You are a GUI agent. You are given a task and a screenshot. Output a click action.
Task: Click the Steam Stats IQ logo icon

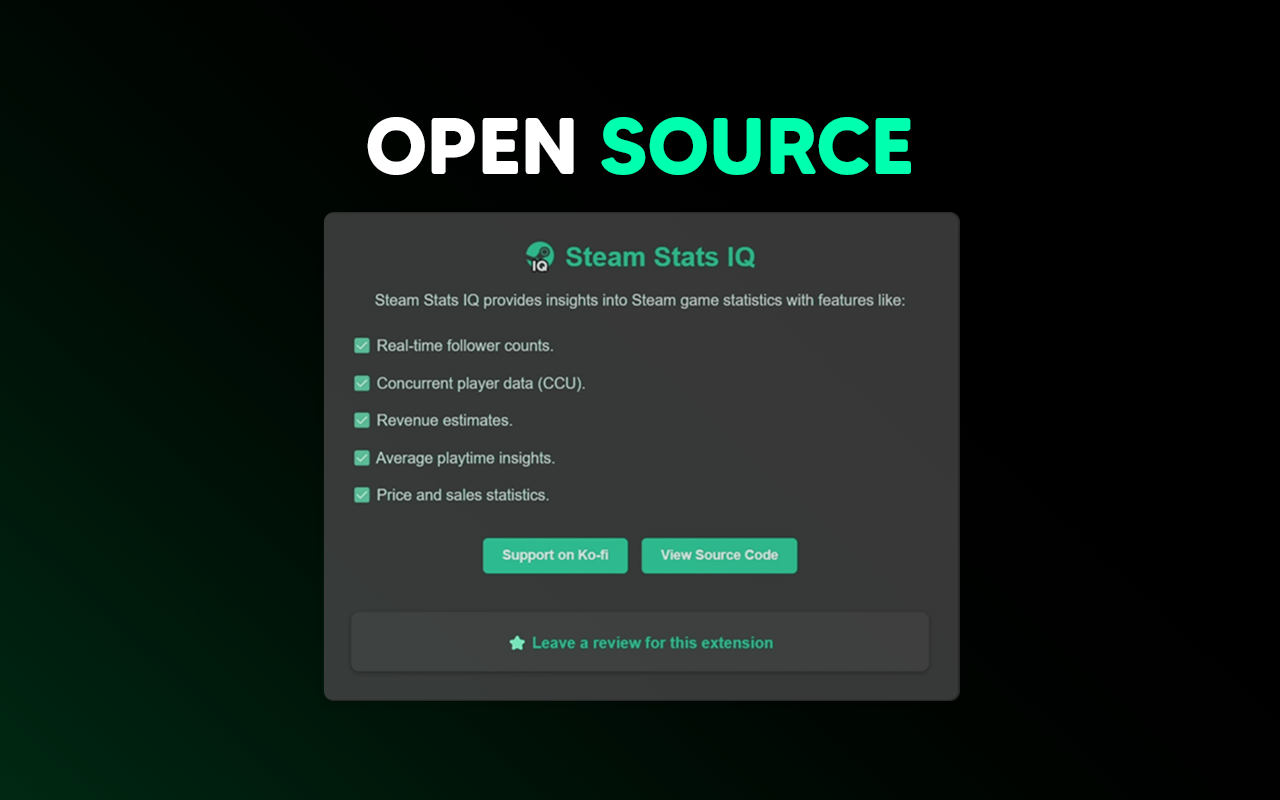coord(540,257)
